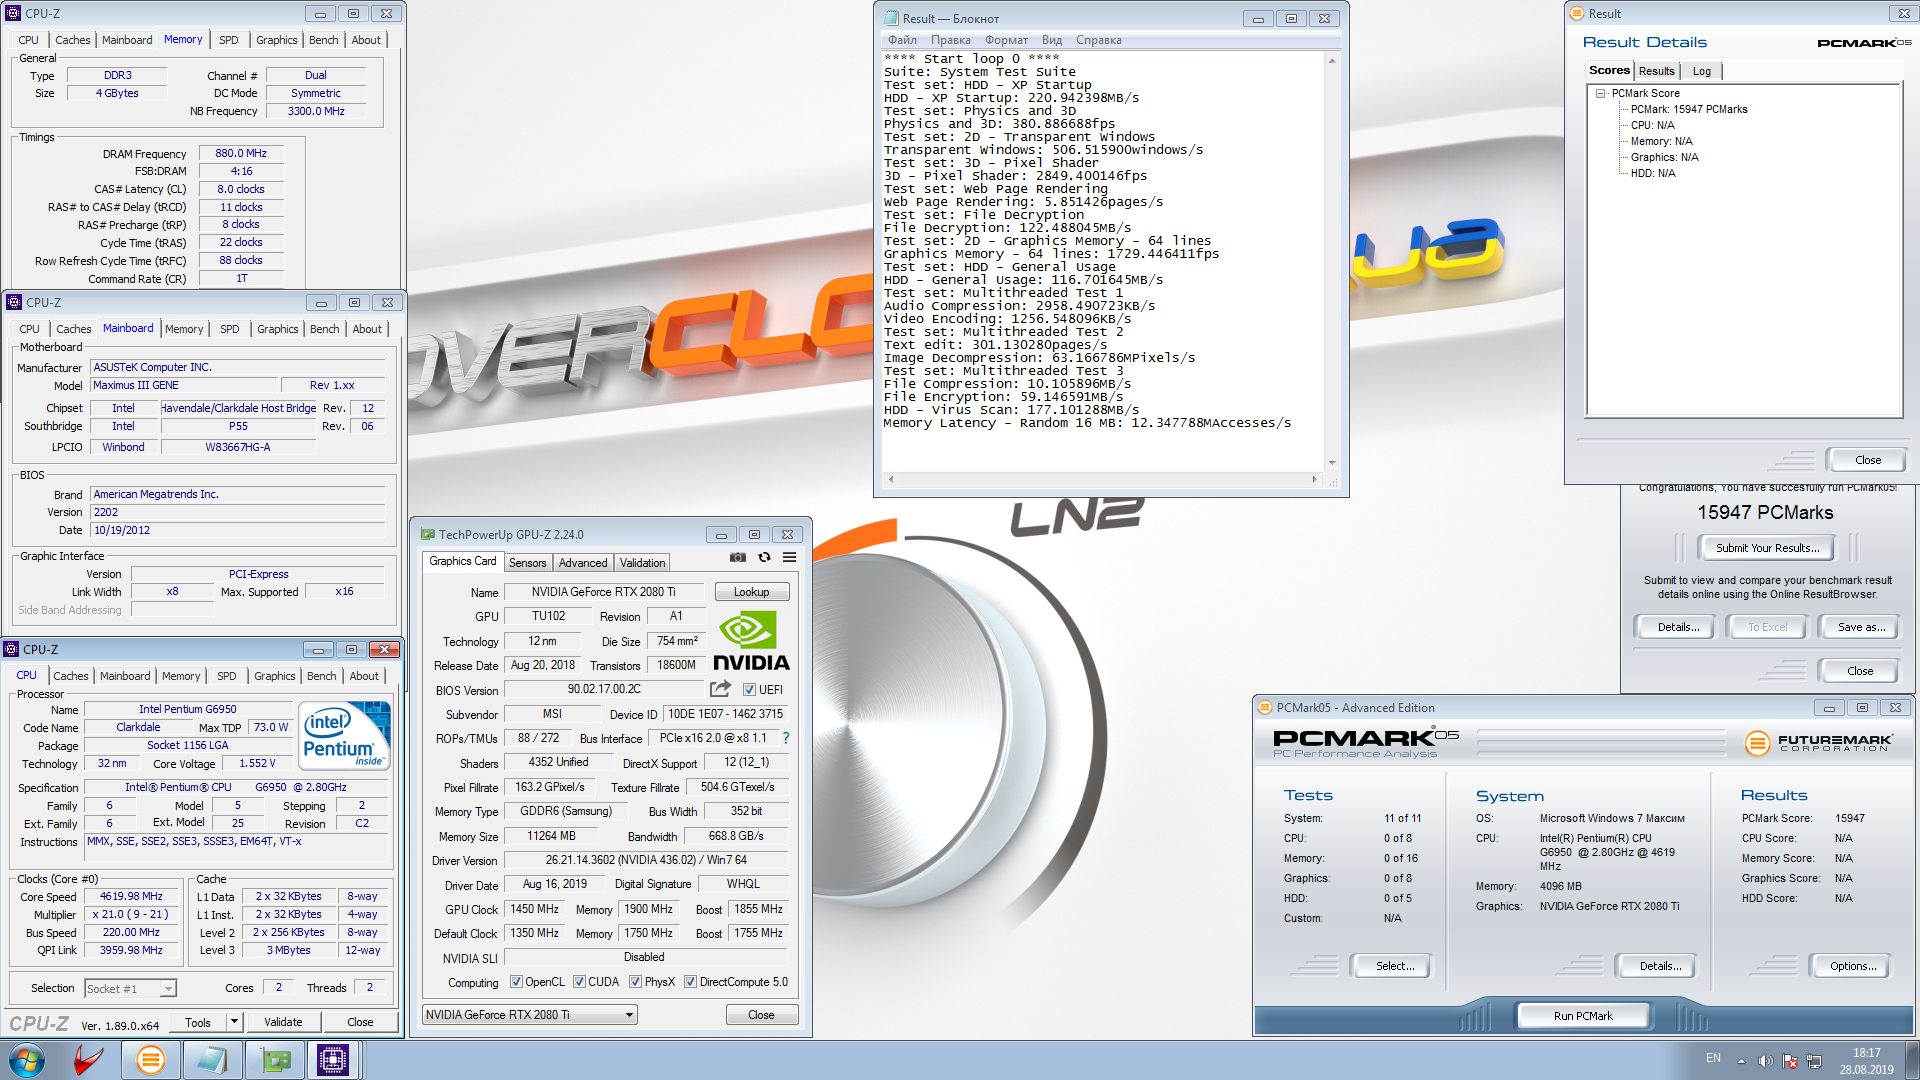
Task: Toggle the UEFI checkbox in GPU-Z
Action: pyautogui.click(x=749, y=689)
